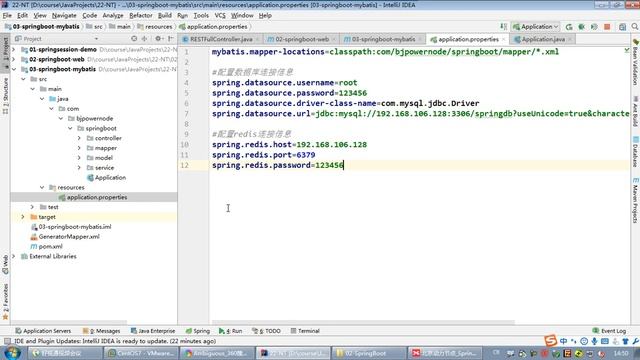This screenshot has height=360, width=640.
Task: Stop the running application (red square)
Action: point(607,27)
